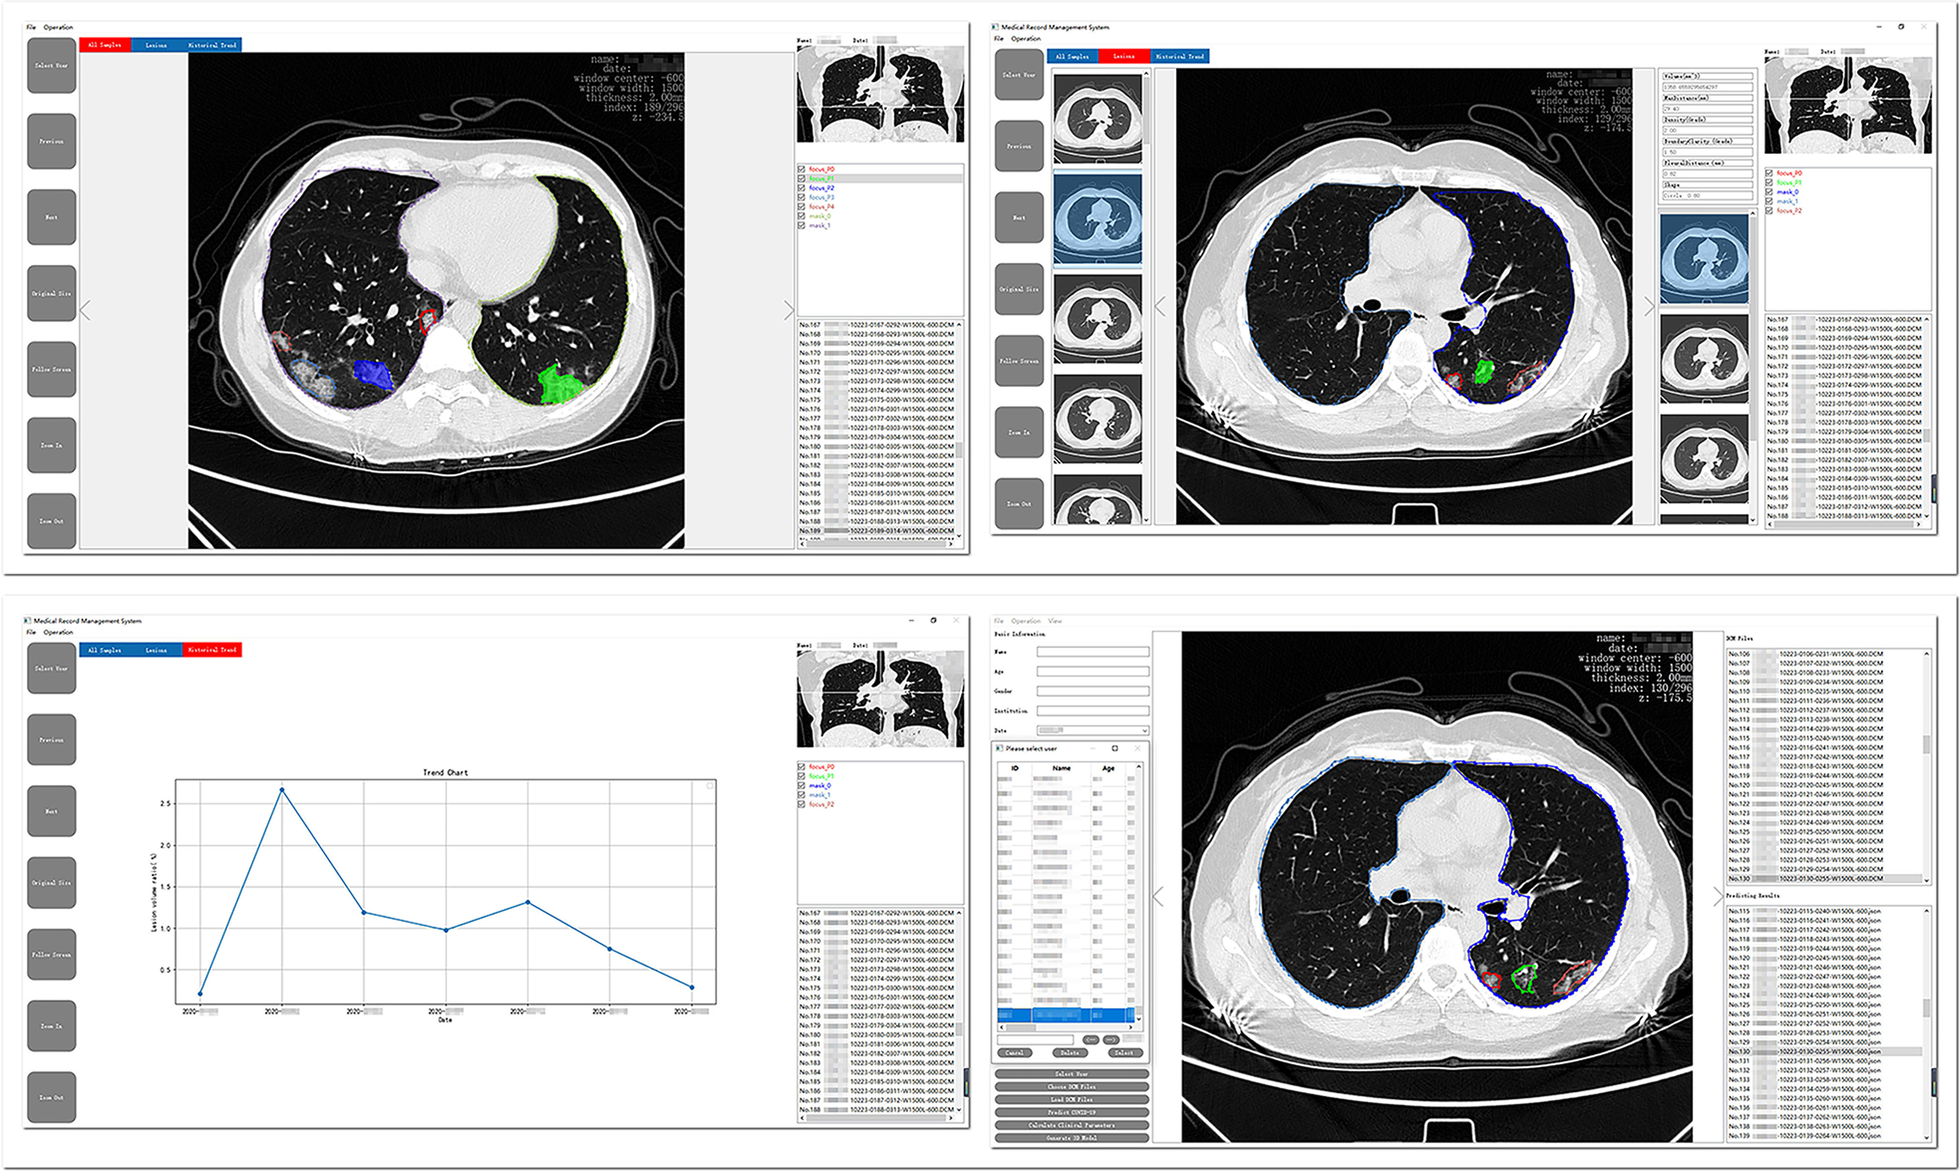Toggle mask_0 checkbox in Lesions view window

click(x=1770, y=192)
